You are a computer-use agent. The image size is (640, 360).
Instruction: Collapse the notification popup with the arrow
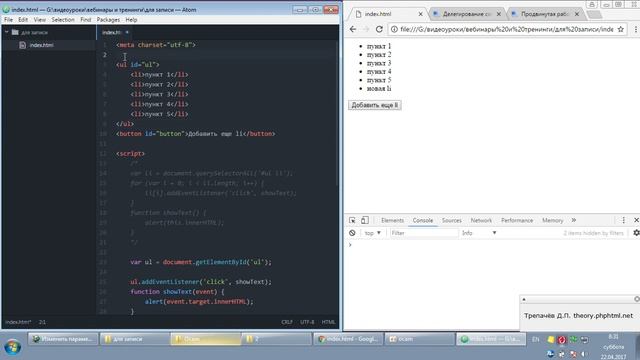(x=524, y=300)
